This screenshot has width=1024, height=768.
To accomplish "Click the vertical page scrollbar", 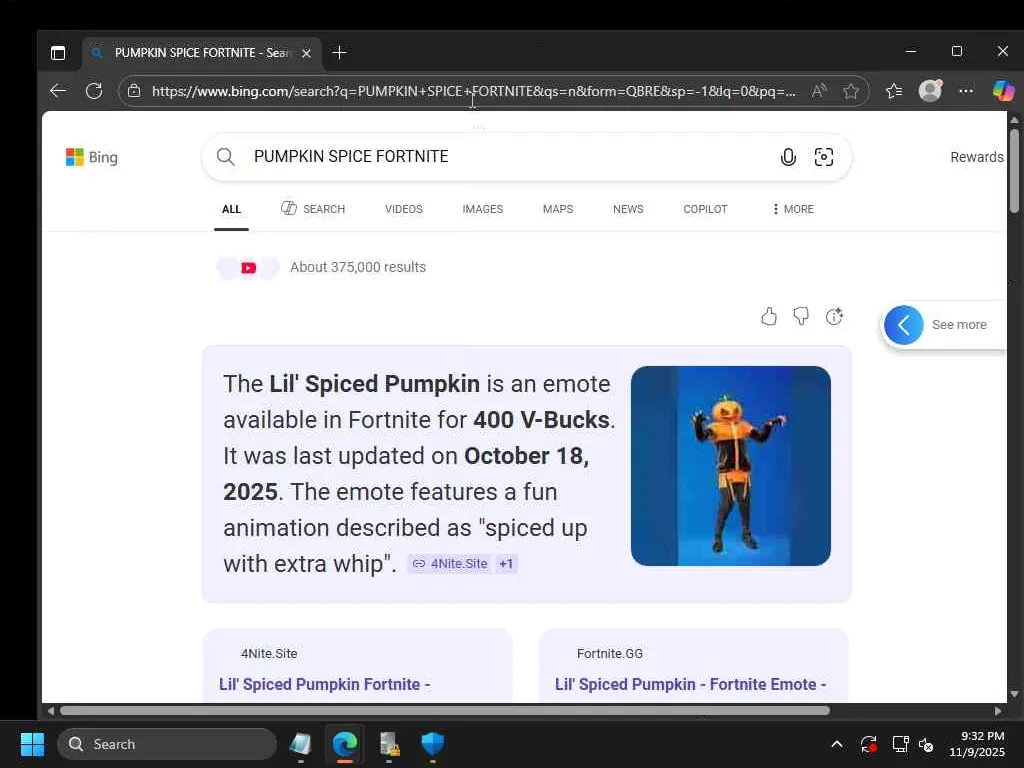I will coord(1014,171).
